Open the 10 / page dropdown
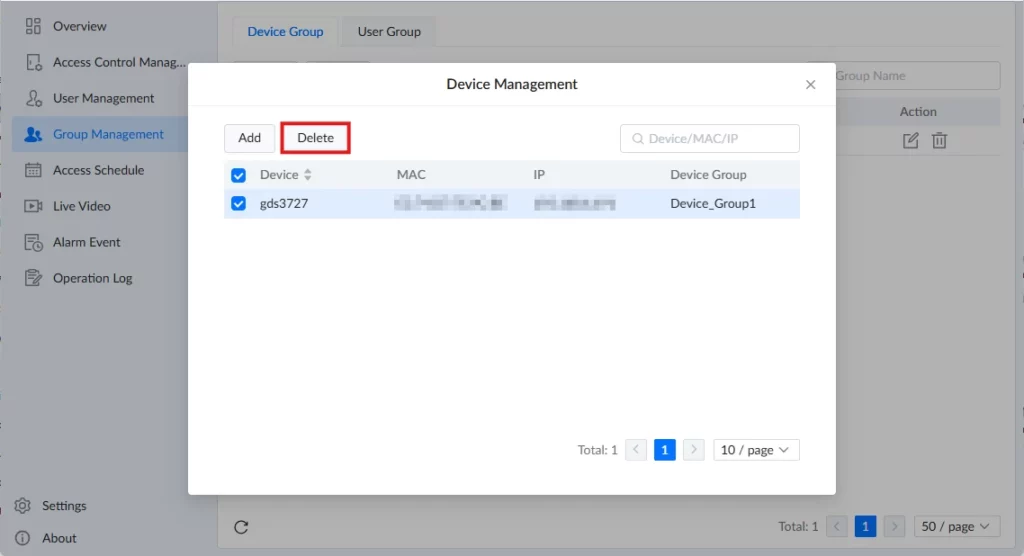The width and height of the screenshot is (1024, 556). click(x=756, y=450)
